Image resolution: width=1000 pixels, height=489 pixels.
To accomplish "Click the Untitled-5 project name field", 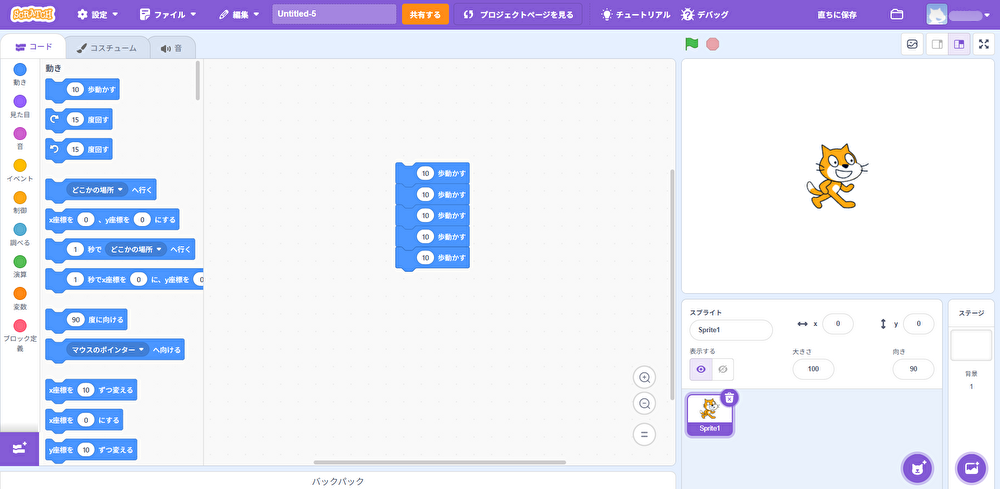I will click(x=334, y=14).
